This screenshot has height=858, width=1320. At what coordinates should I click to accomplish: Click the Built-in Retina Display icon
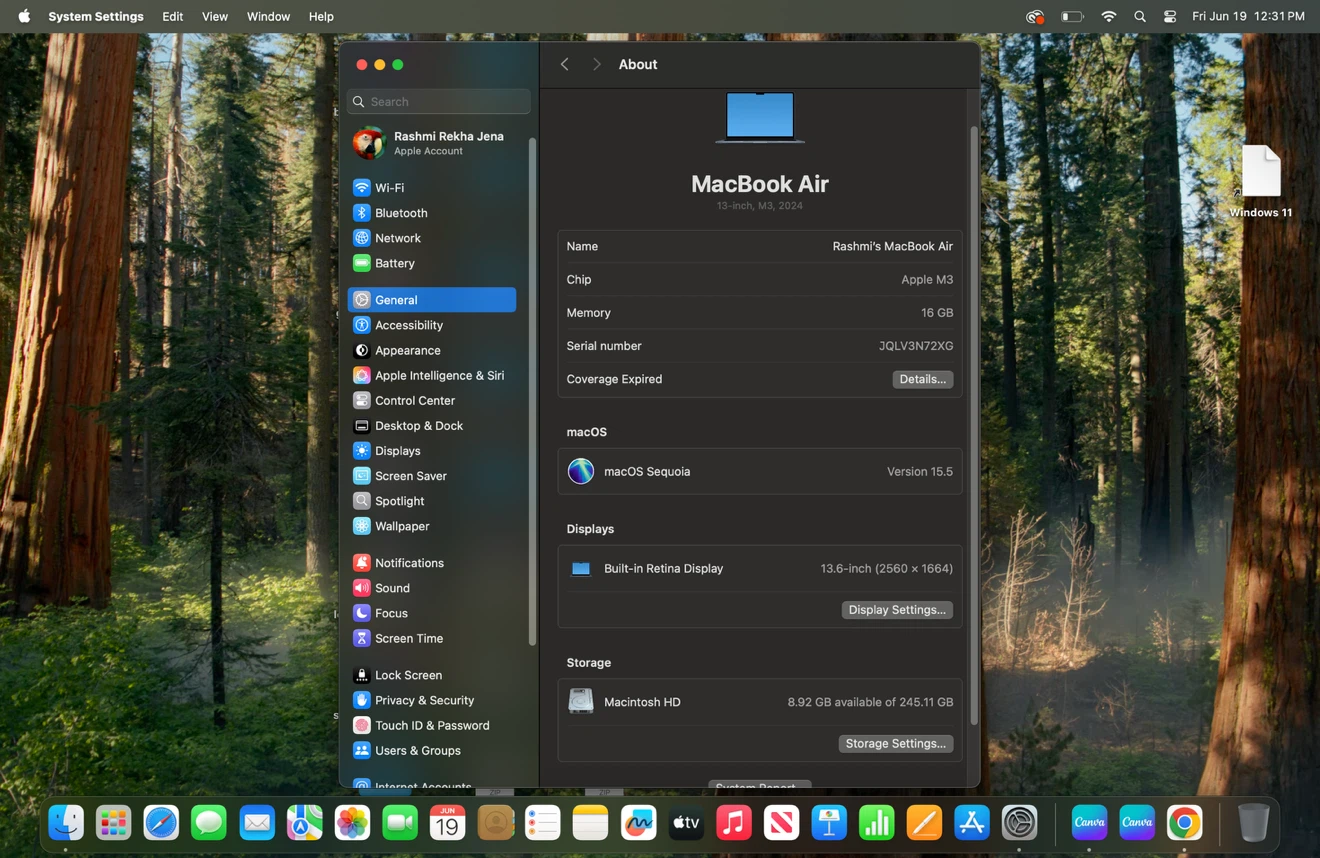pos(581,569)
